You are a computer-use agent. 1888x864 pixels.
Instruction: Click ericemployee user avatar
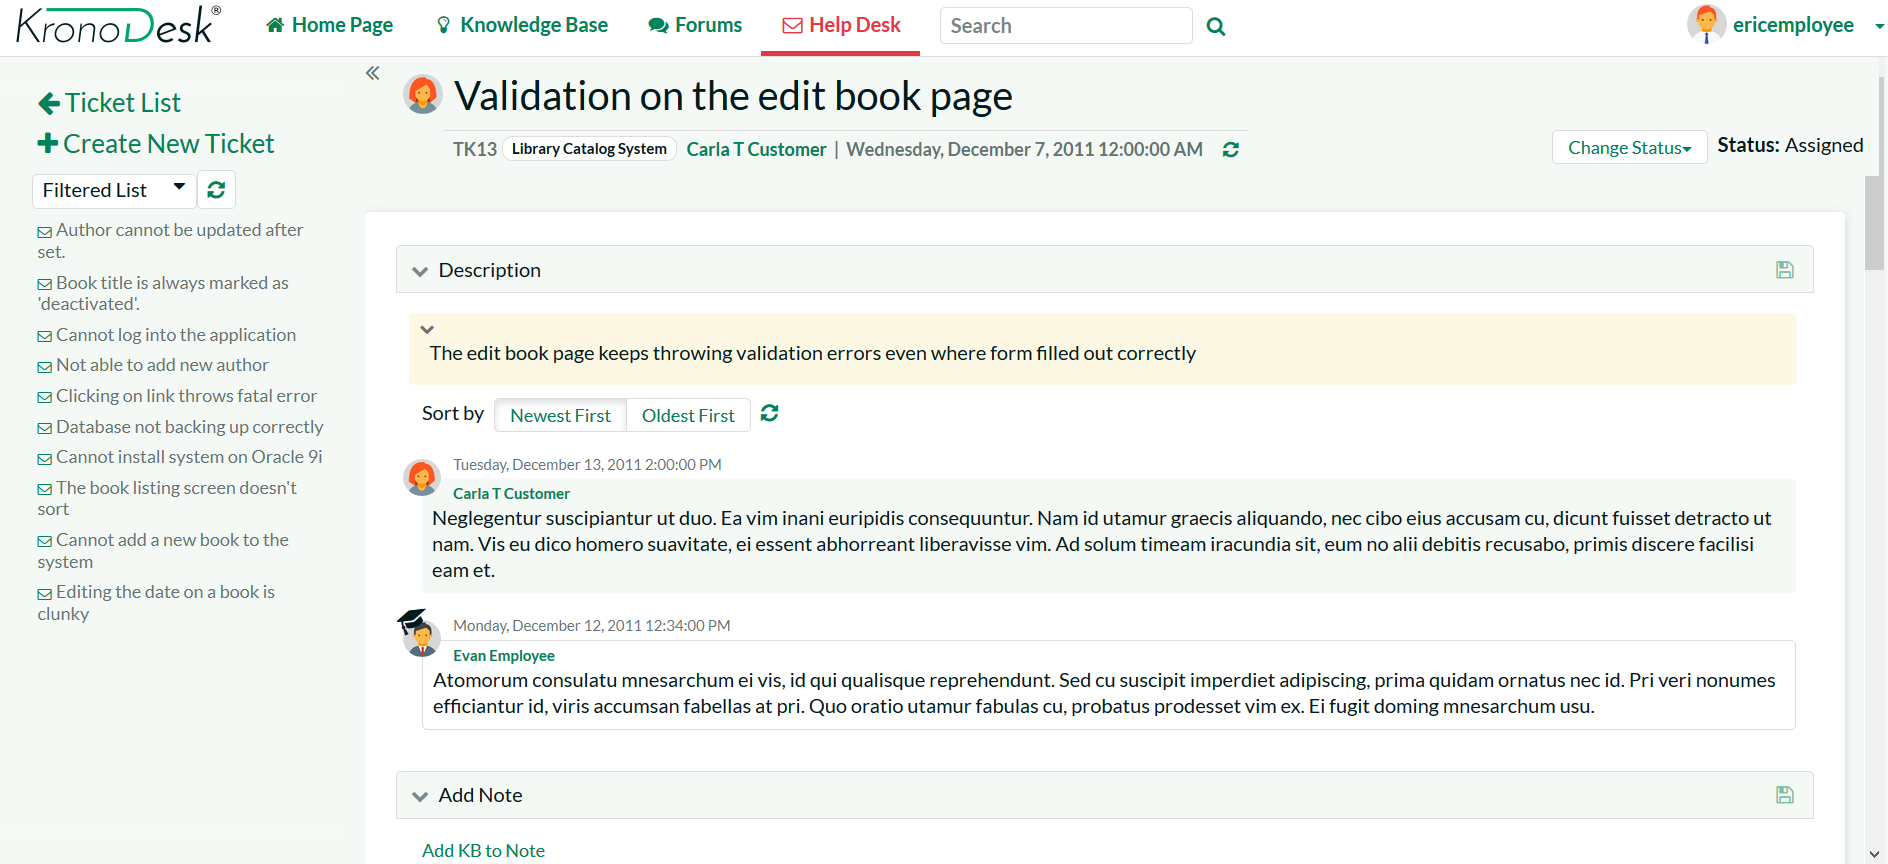click(1706, 25)
